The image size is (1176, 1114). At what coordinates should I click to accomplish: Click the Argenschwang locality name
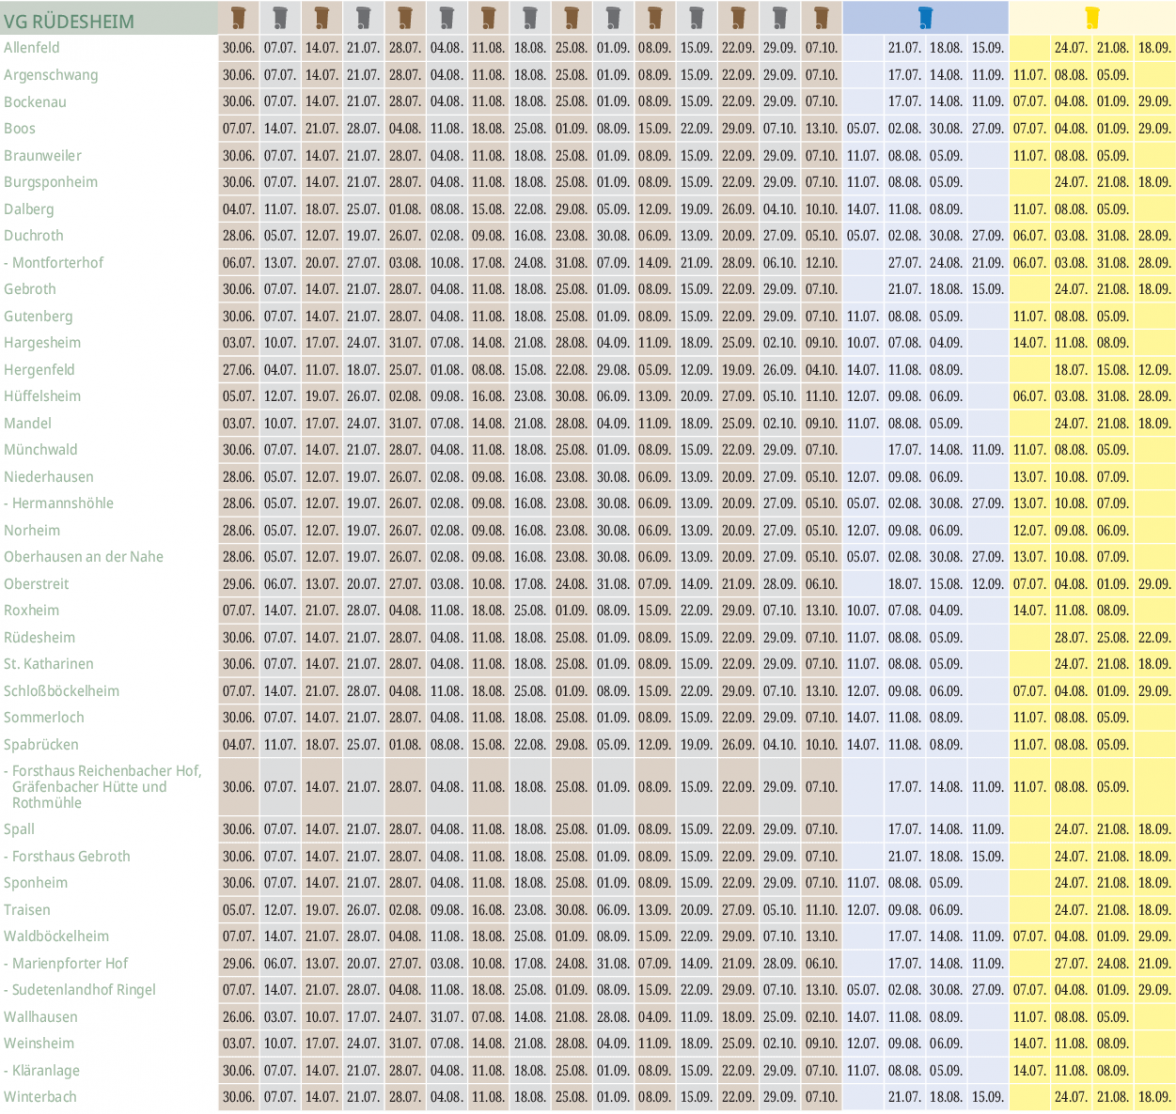point(51,75)
